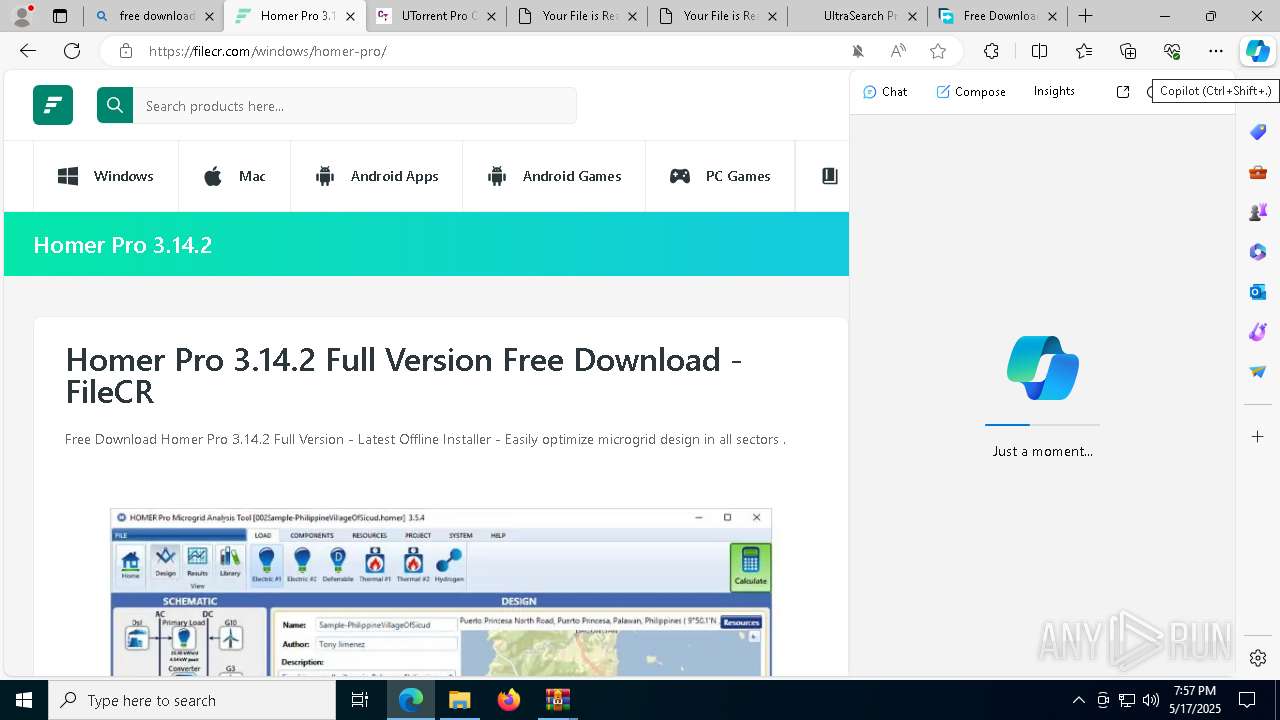Show hidden system tray icons

click(1078, 700)
